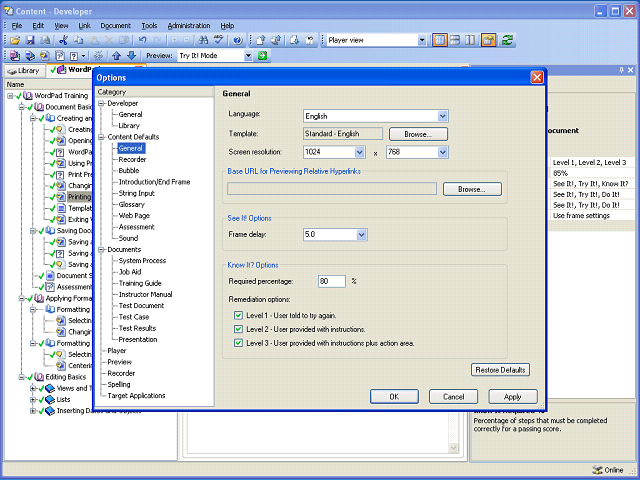
Task: Collapse WordPad Training in Library tree
Action: (10, 96)
